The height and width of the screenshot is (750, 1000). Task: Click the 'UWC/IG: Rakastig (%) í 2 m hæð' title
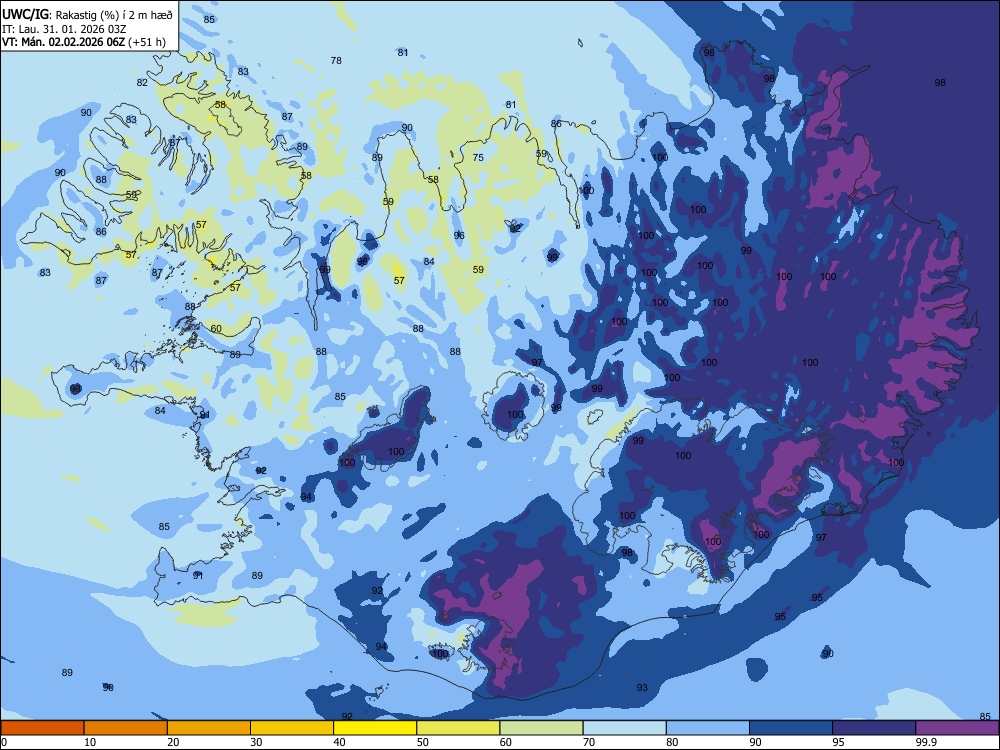pos(87,15)
